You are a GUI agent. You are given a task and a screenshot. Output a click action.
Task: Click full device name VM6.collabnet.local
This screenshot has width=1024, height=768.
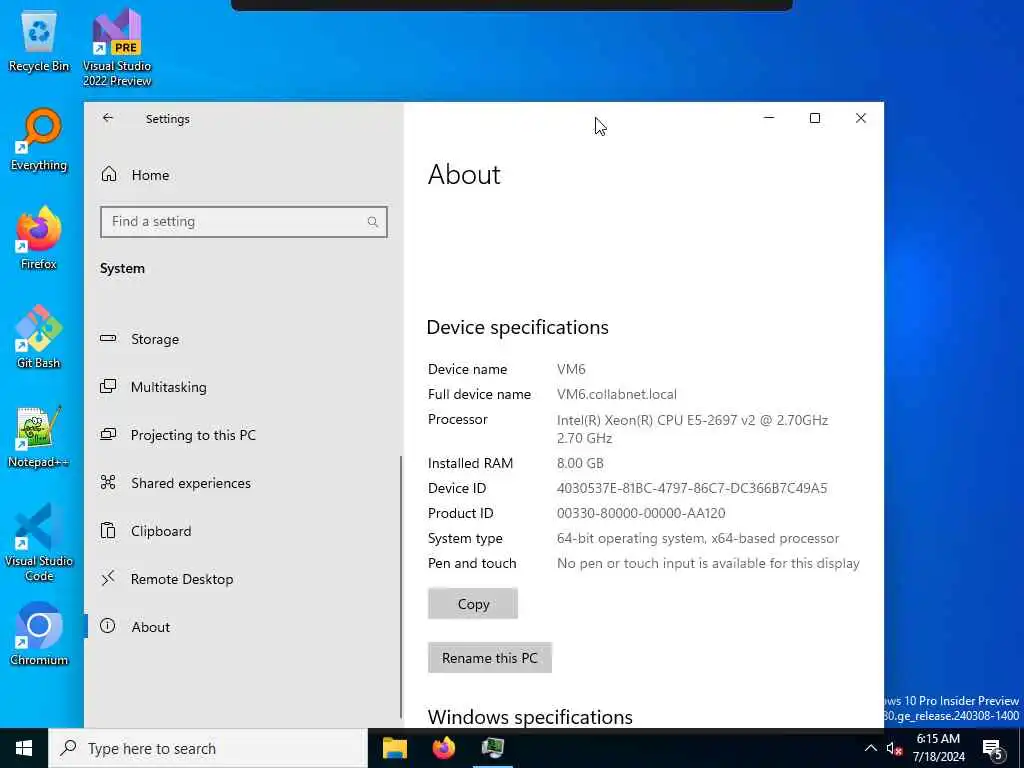click(616, 394)
